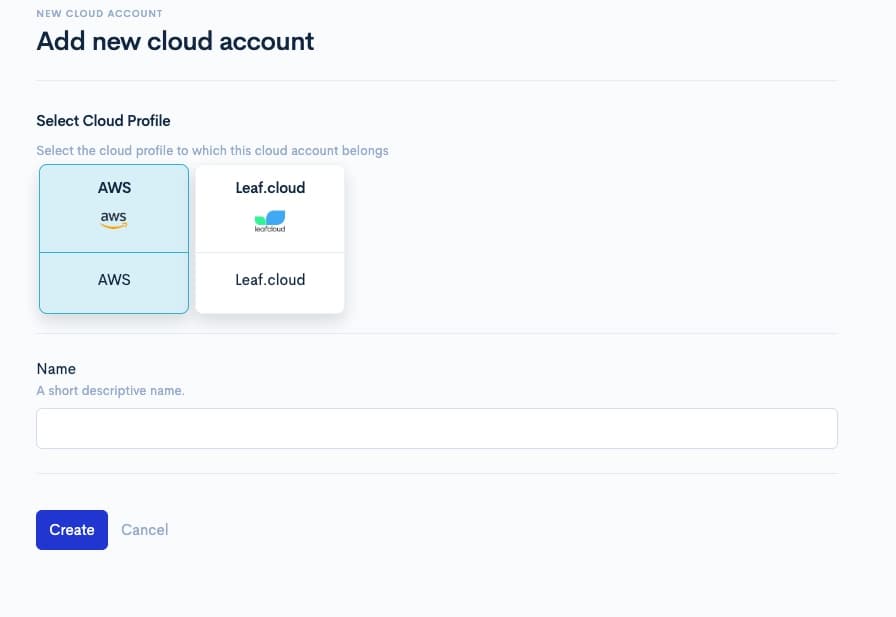Click the cloud profile helper description text
The image size is (896, 617).
pyautogui.click(x=212, y=150)
